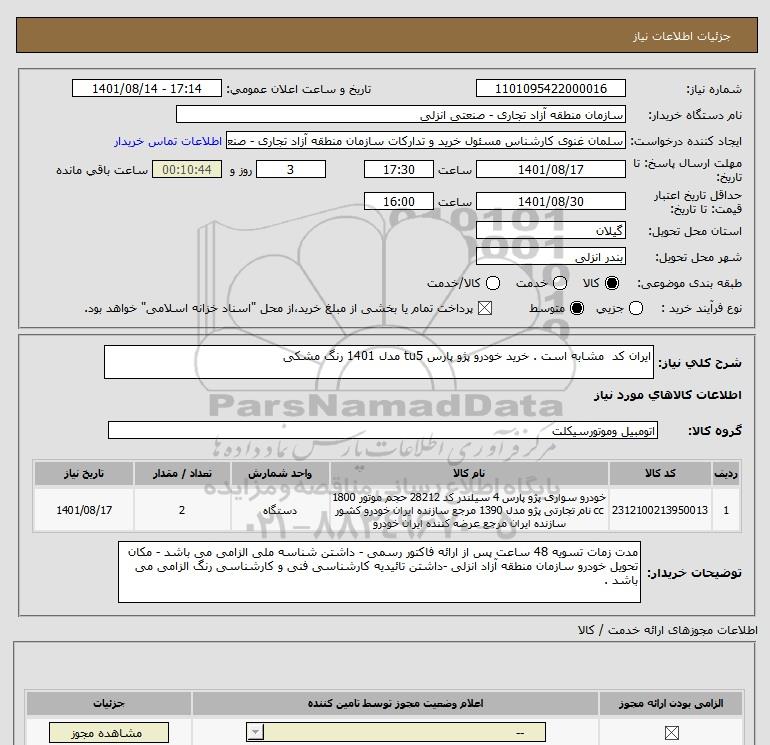Click the تعداد / مقدار column header

(182, 473)
